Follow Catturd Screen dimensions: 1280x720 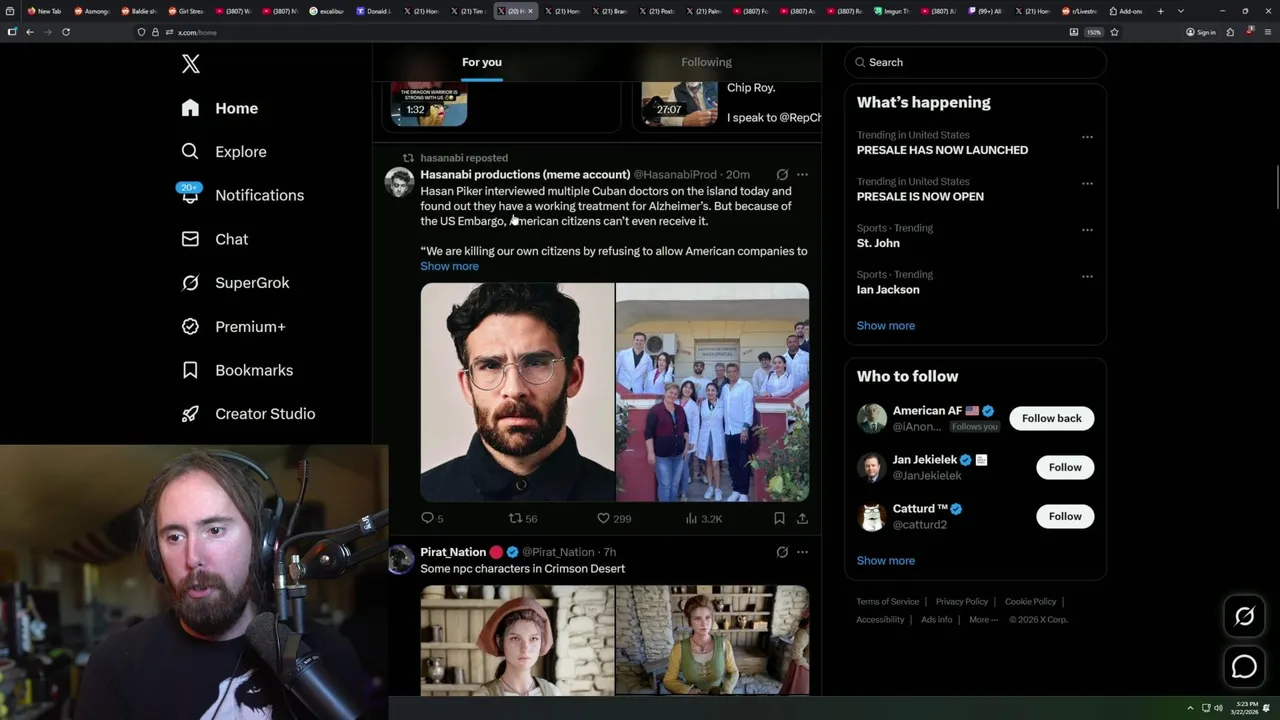click(1065, 516)
